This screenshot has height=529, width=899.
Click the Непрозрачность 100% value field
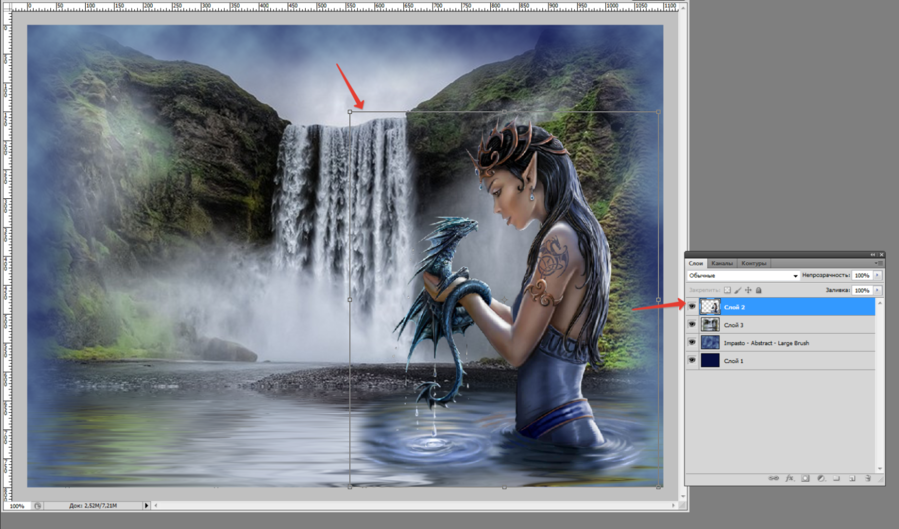(862, 276)
